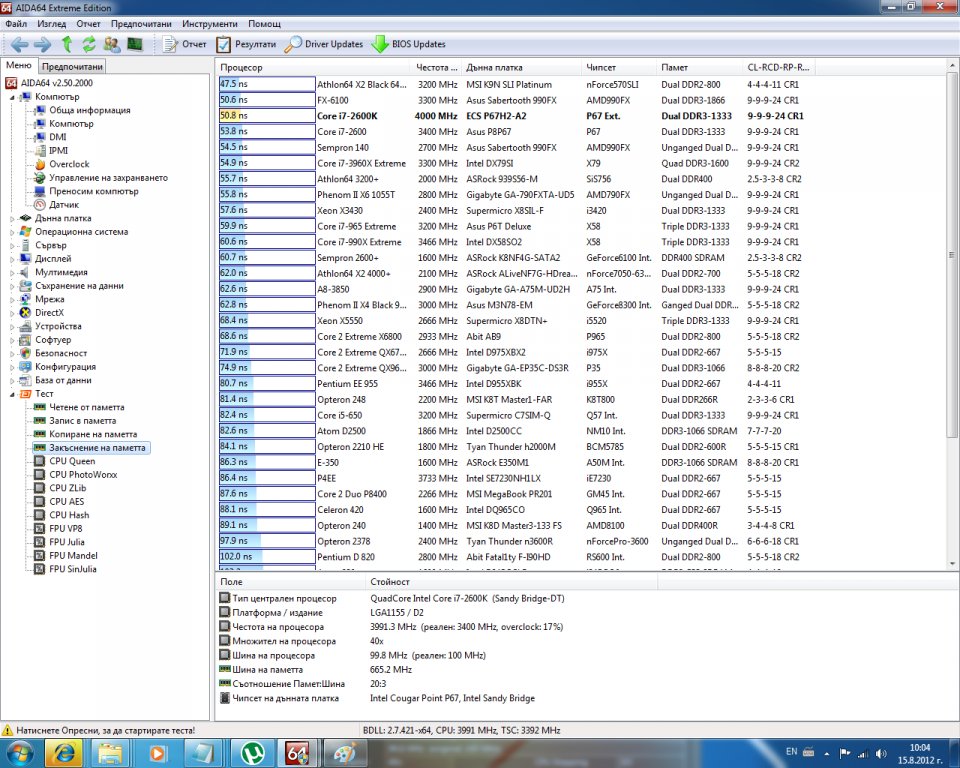
Task: Click the Back arrow in the toolbar
Action: tap(19, 44)
